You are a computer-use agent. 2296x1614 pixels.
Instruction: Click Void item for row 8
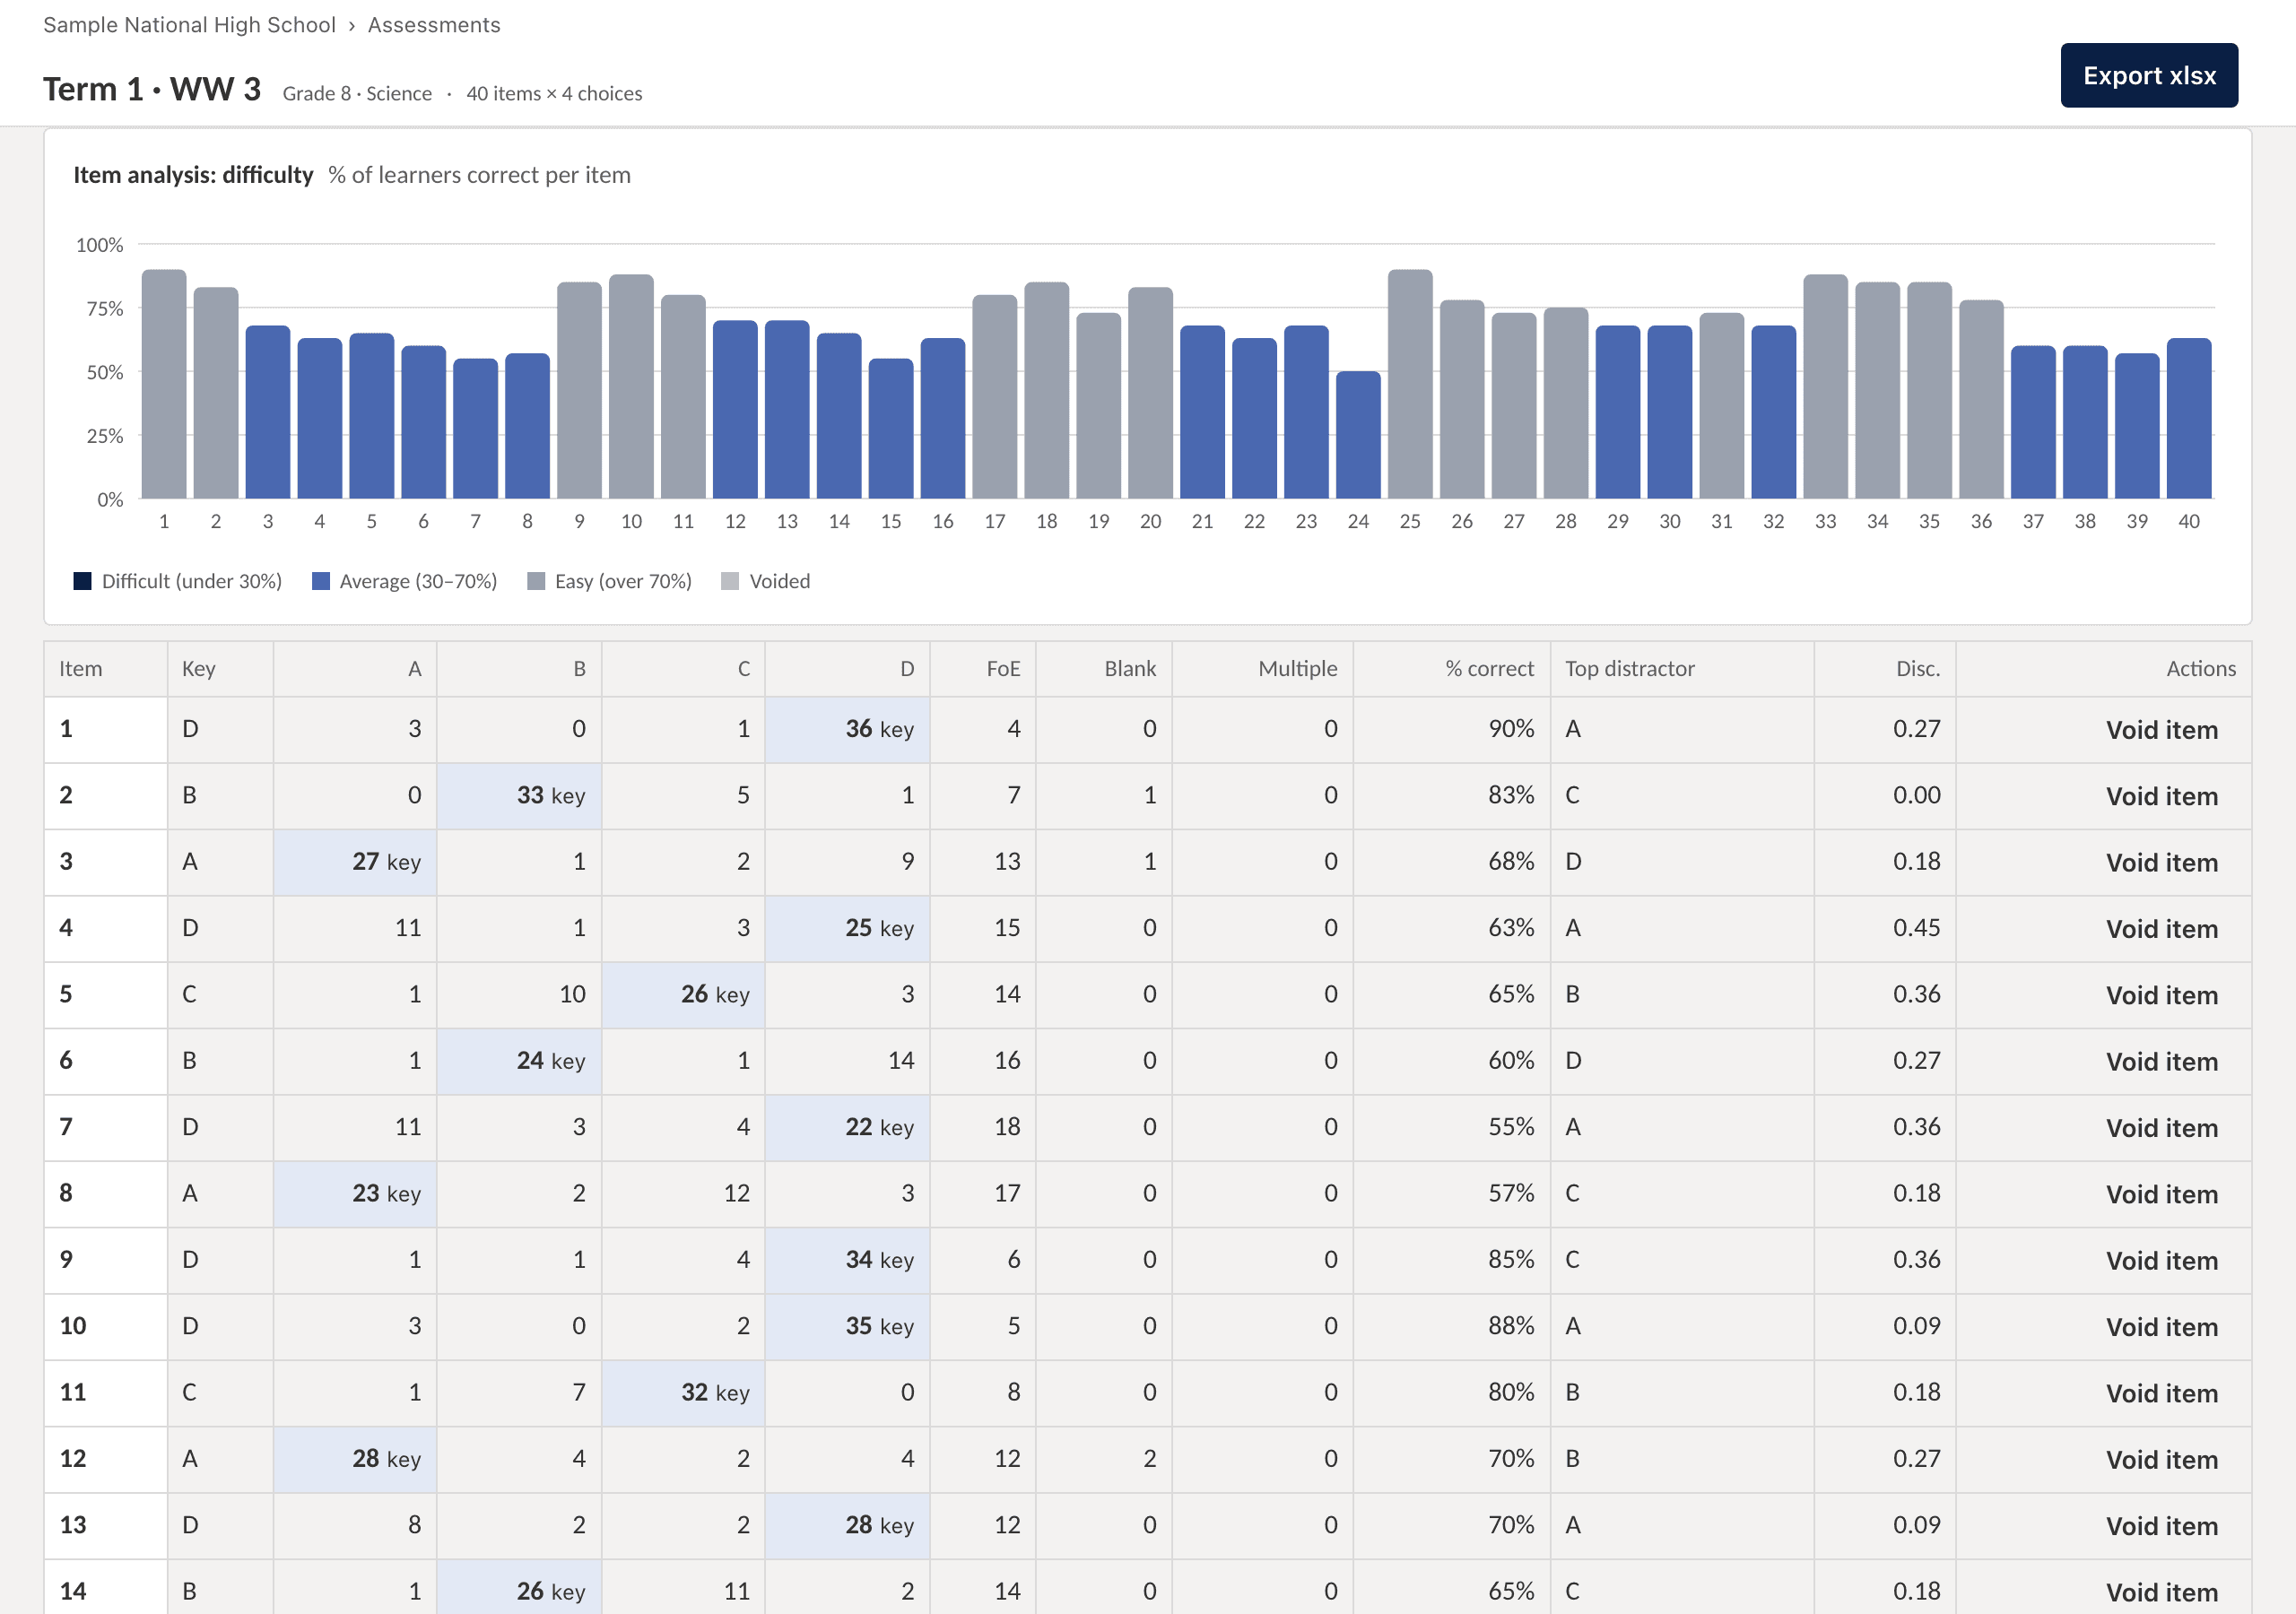(2161, 1194)
